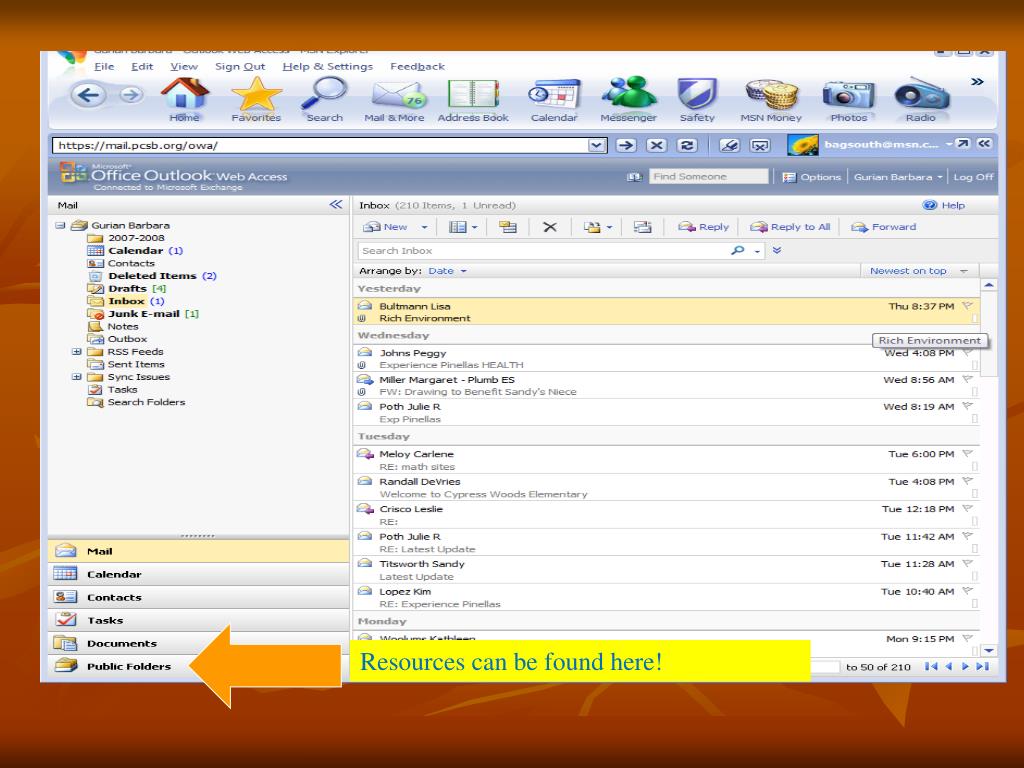Click the Go arrow next to address bar

click(626, 145)
